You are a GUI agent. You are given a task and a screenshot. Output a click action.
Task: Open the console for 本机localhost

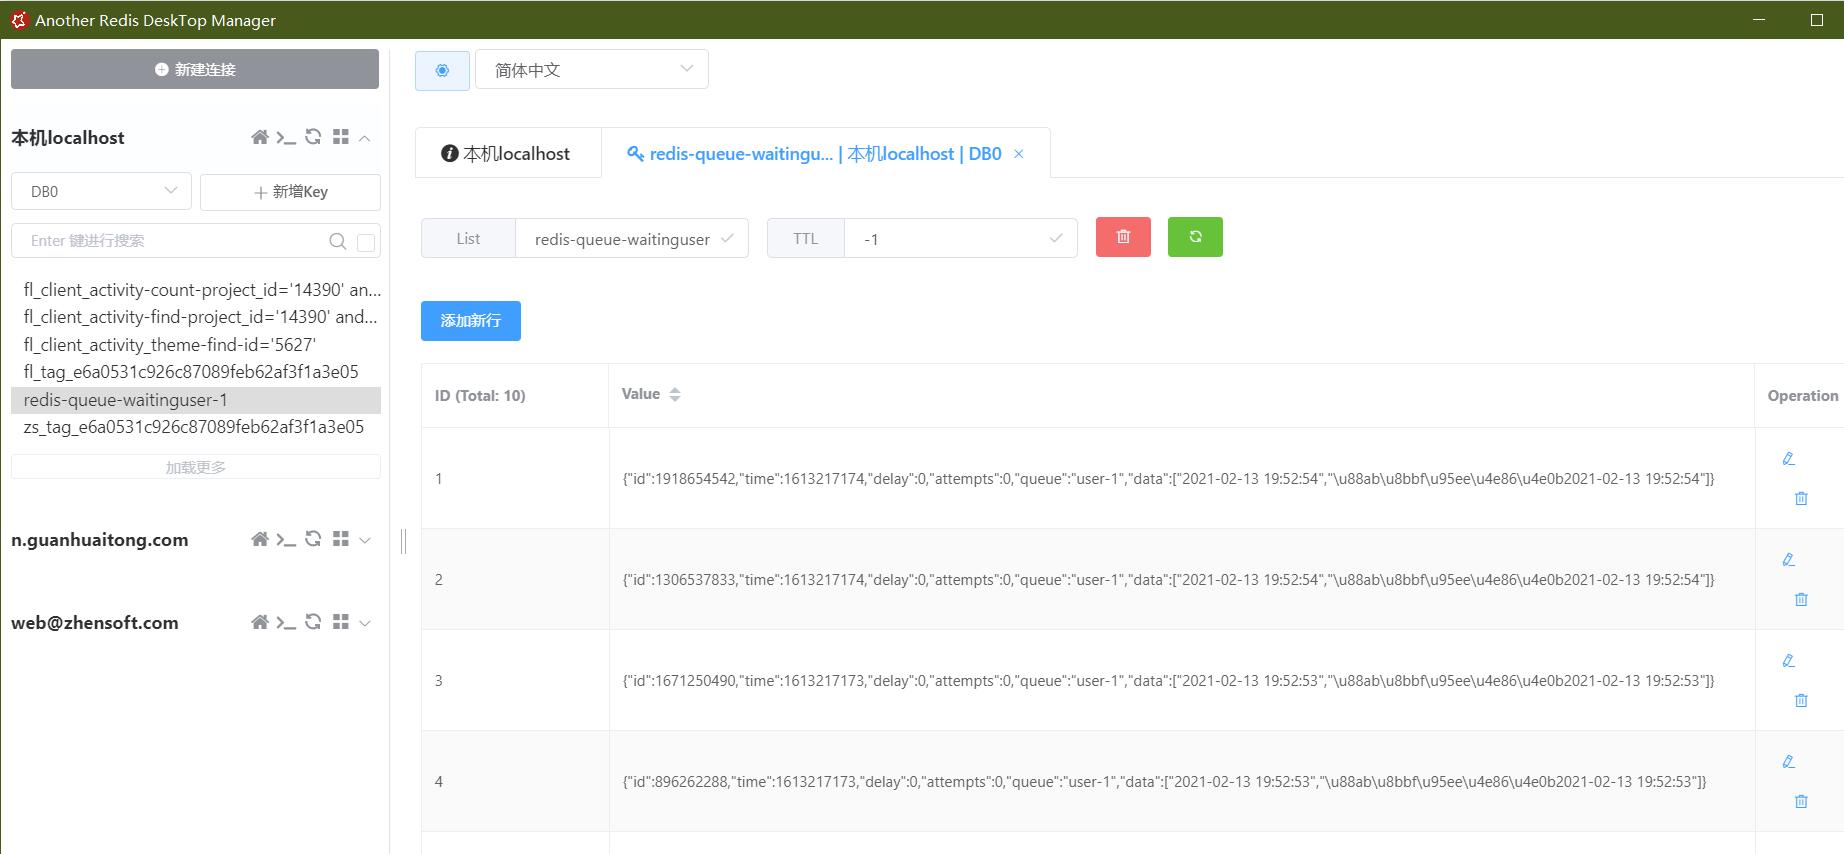tap(286, 138)
